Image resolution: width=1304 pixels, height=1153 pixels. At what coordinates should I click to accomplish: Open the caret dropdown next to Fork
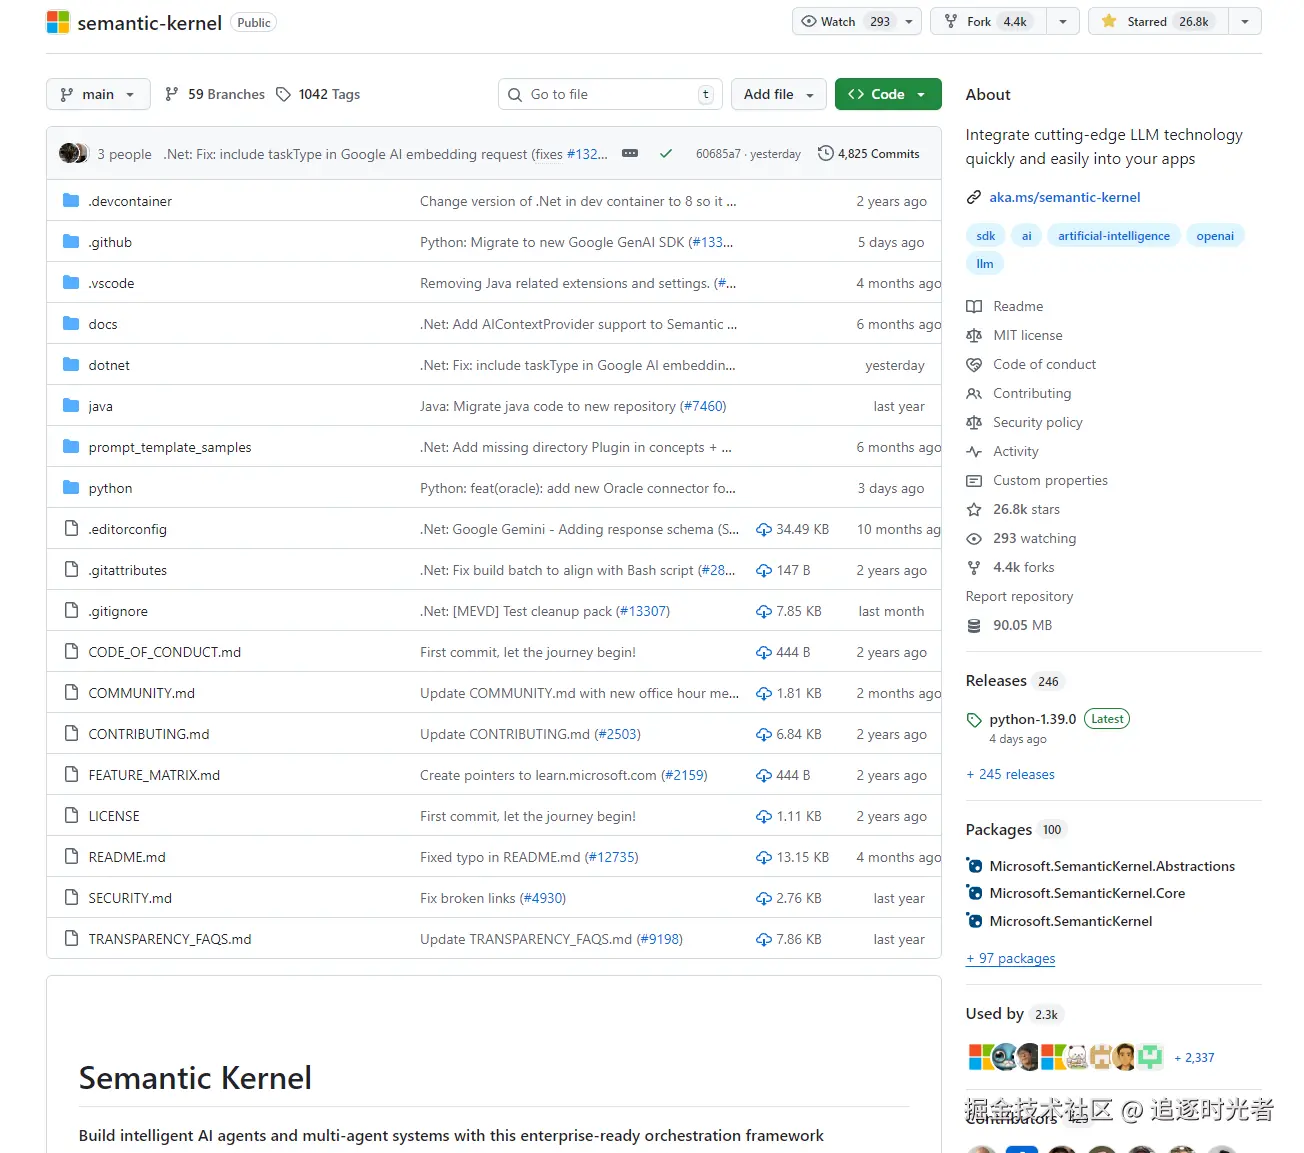[x=1063, y=22]
